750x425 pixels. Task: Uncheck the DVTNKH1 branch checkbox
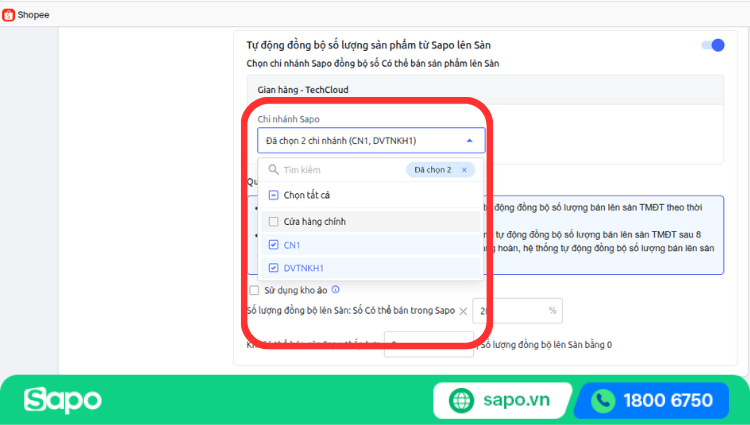coord(273,268)
